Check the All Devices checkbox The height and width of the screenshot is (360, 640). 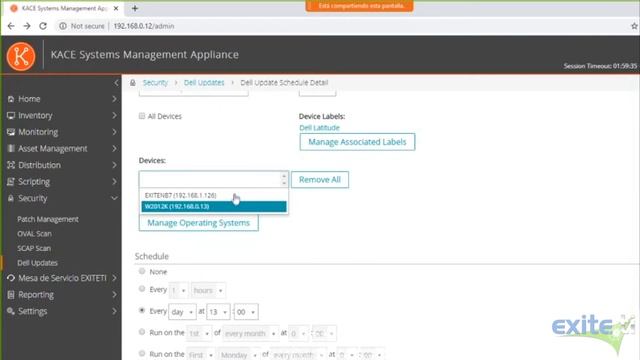coord(142,116)
